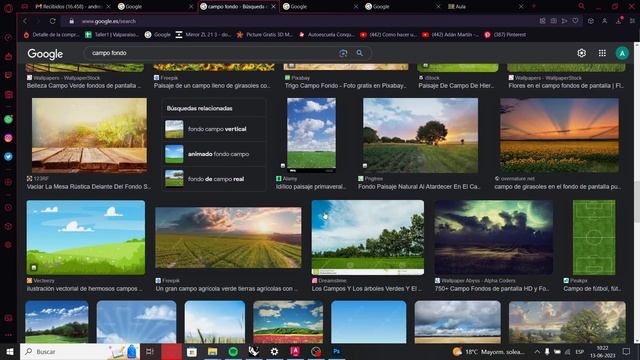The height and width of the screenshot is (360, 640).
Task: Open a new tab with plus button
Action: tap(533, 6)
